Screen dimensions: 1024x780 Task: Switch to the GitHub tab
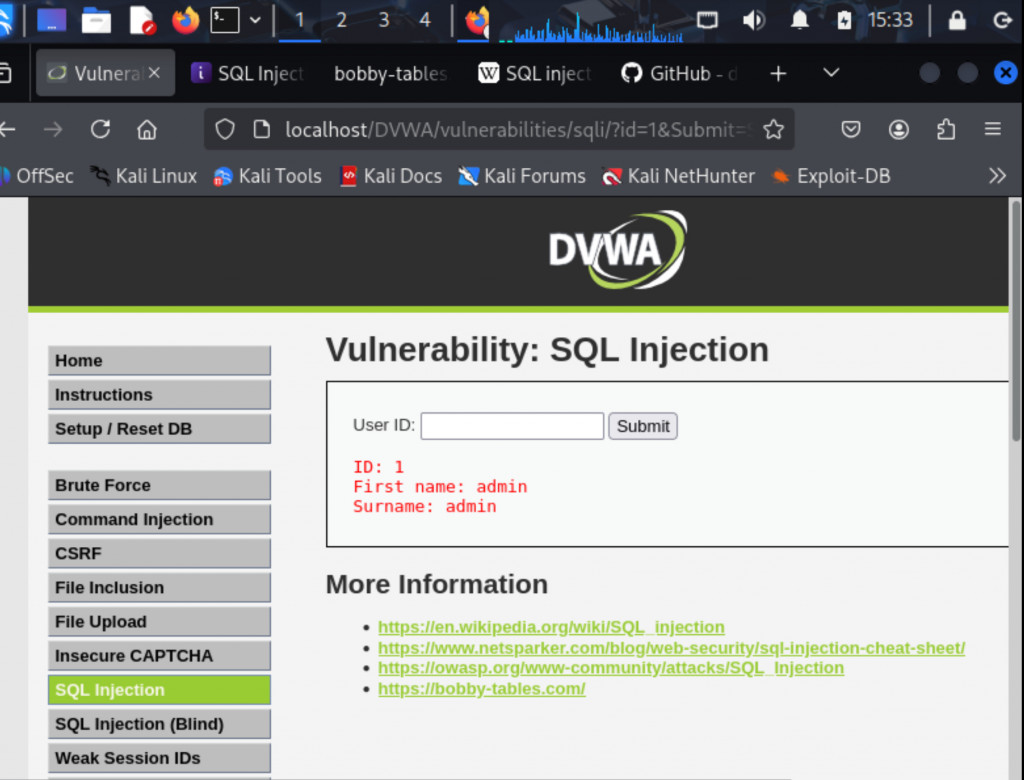pyautogui.click(x=679, y=73)
